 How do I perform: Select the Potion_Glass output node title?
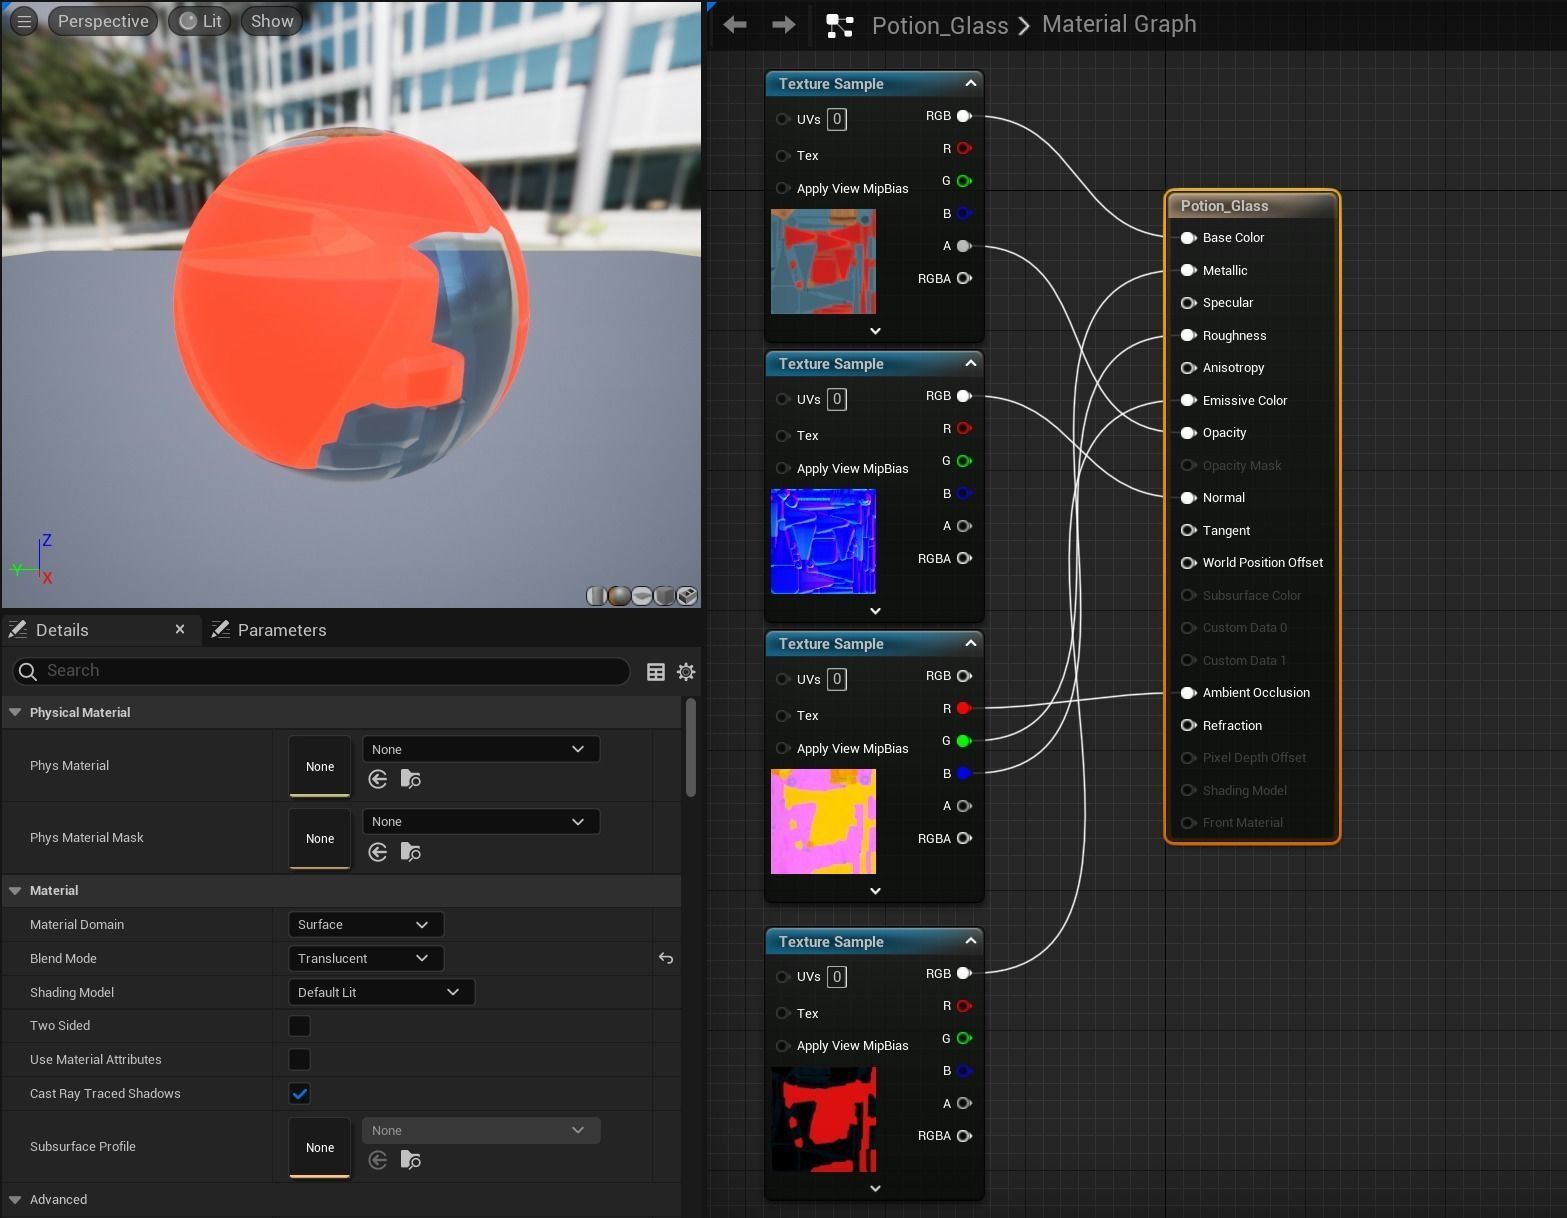1224,206
